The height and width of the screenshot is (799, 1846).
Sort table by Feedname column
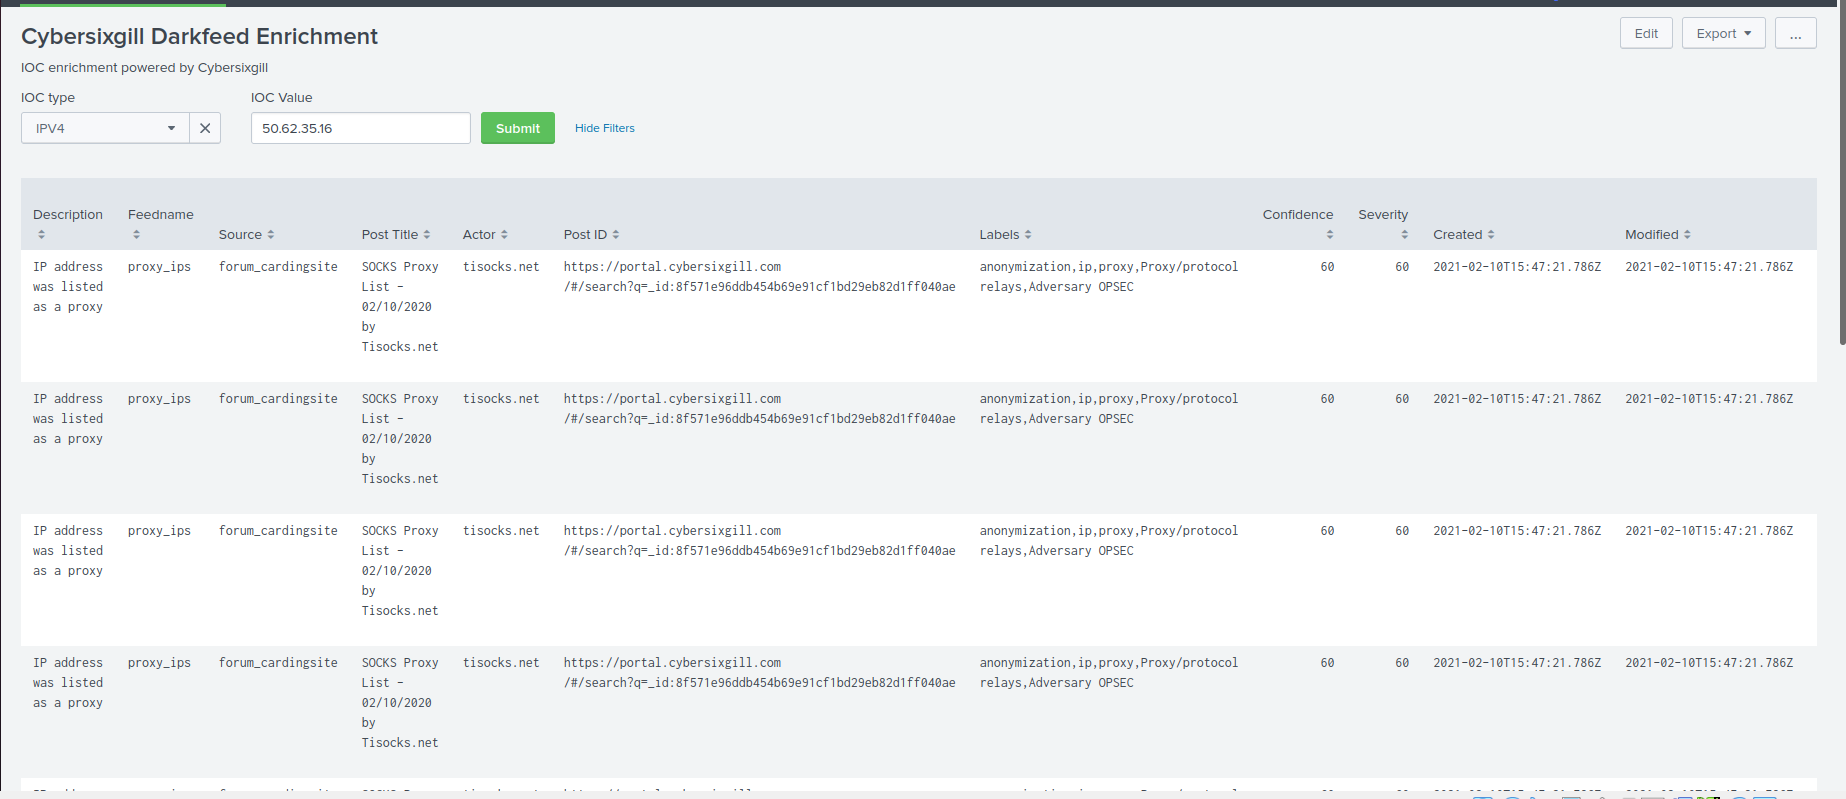[161, 224]
